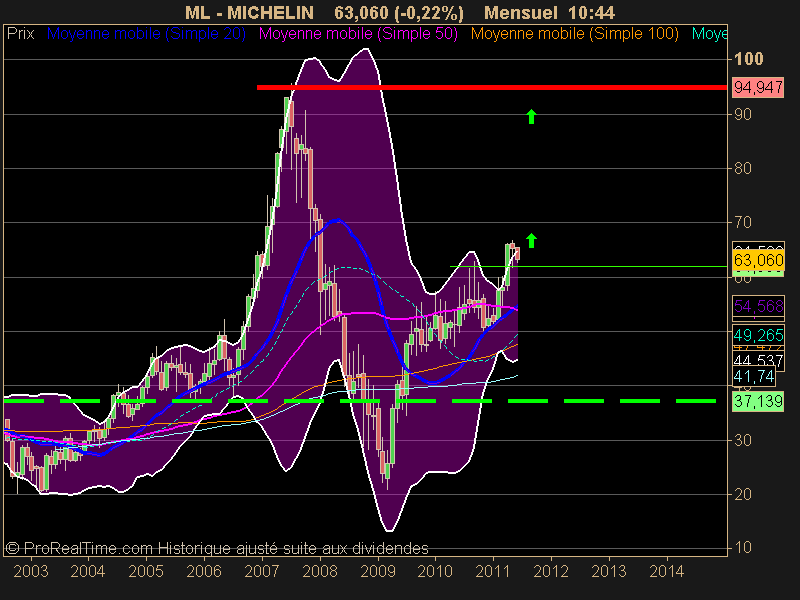Click the red 94,947 price label

(x=758, y=88)
